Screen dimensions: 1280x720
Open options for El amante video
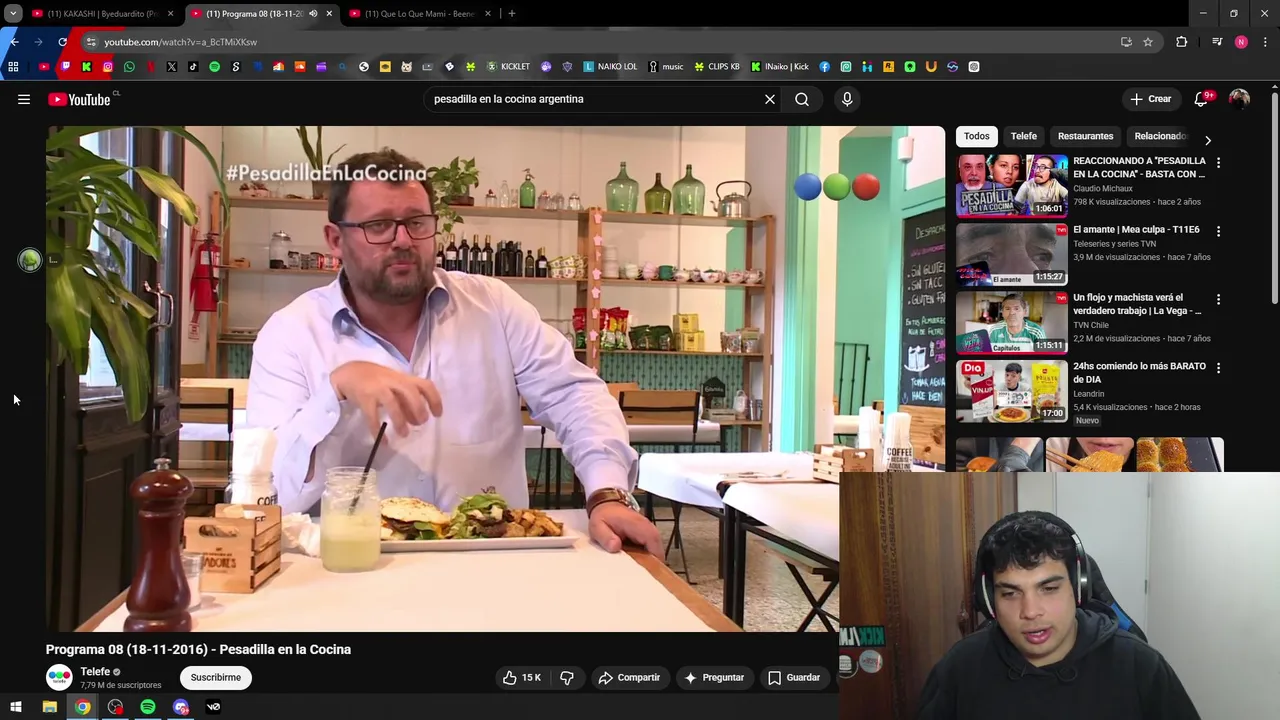click(x=1218, y=231)
